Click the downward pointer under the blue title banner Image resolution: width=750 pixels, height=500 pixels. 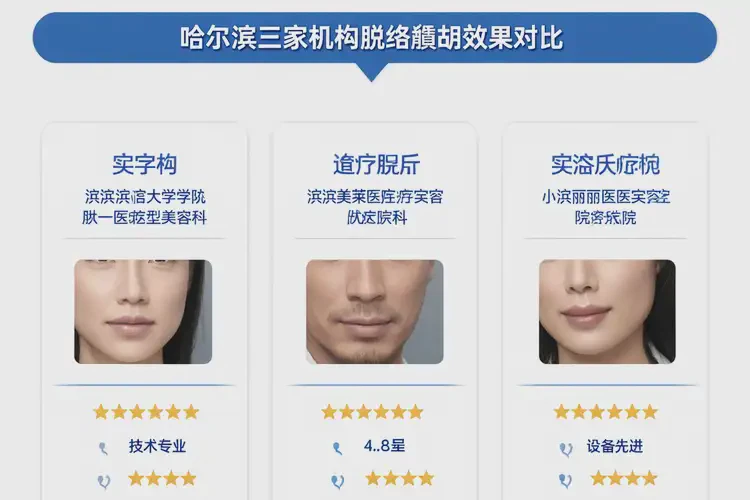coord(372,72)
